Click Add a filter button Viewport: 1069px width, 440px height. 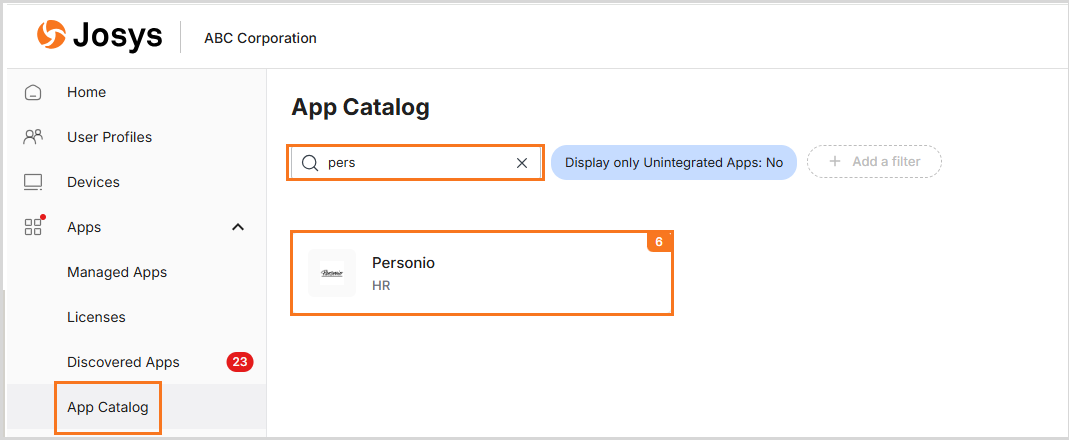tap(874, 162)
